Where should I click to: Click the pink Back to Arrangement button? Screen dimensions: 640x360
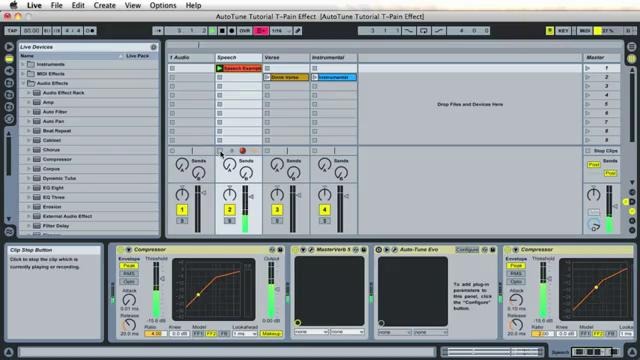pos(261,31)
